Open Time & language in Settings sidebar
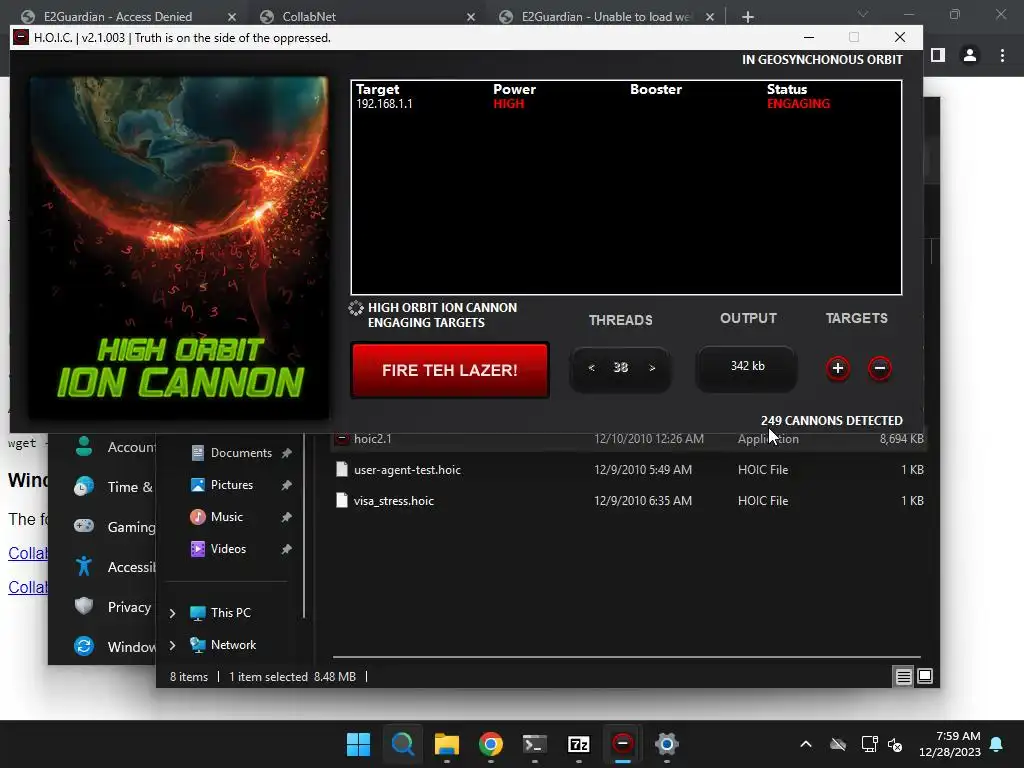Screen dimensions: 1024x768 pos(114,487)
